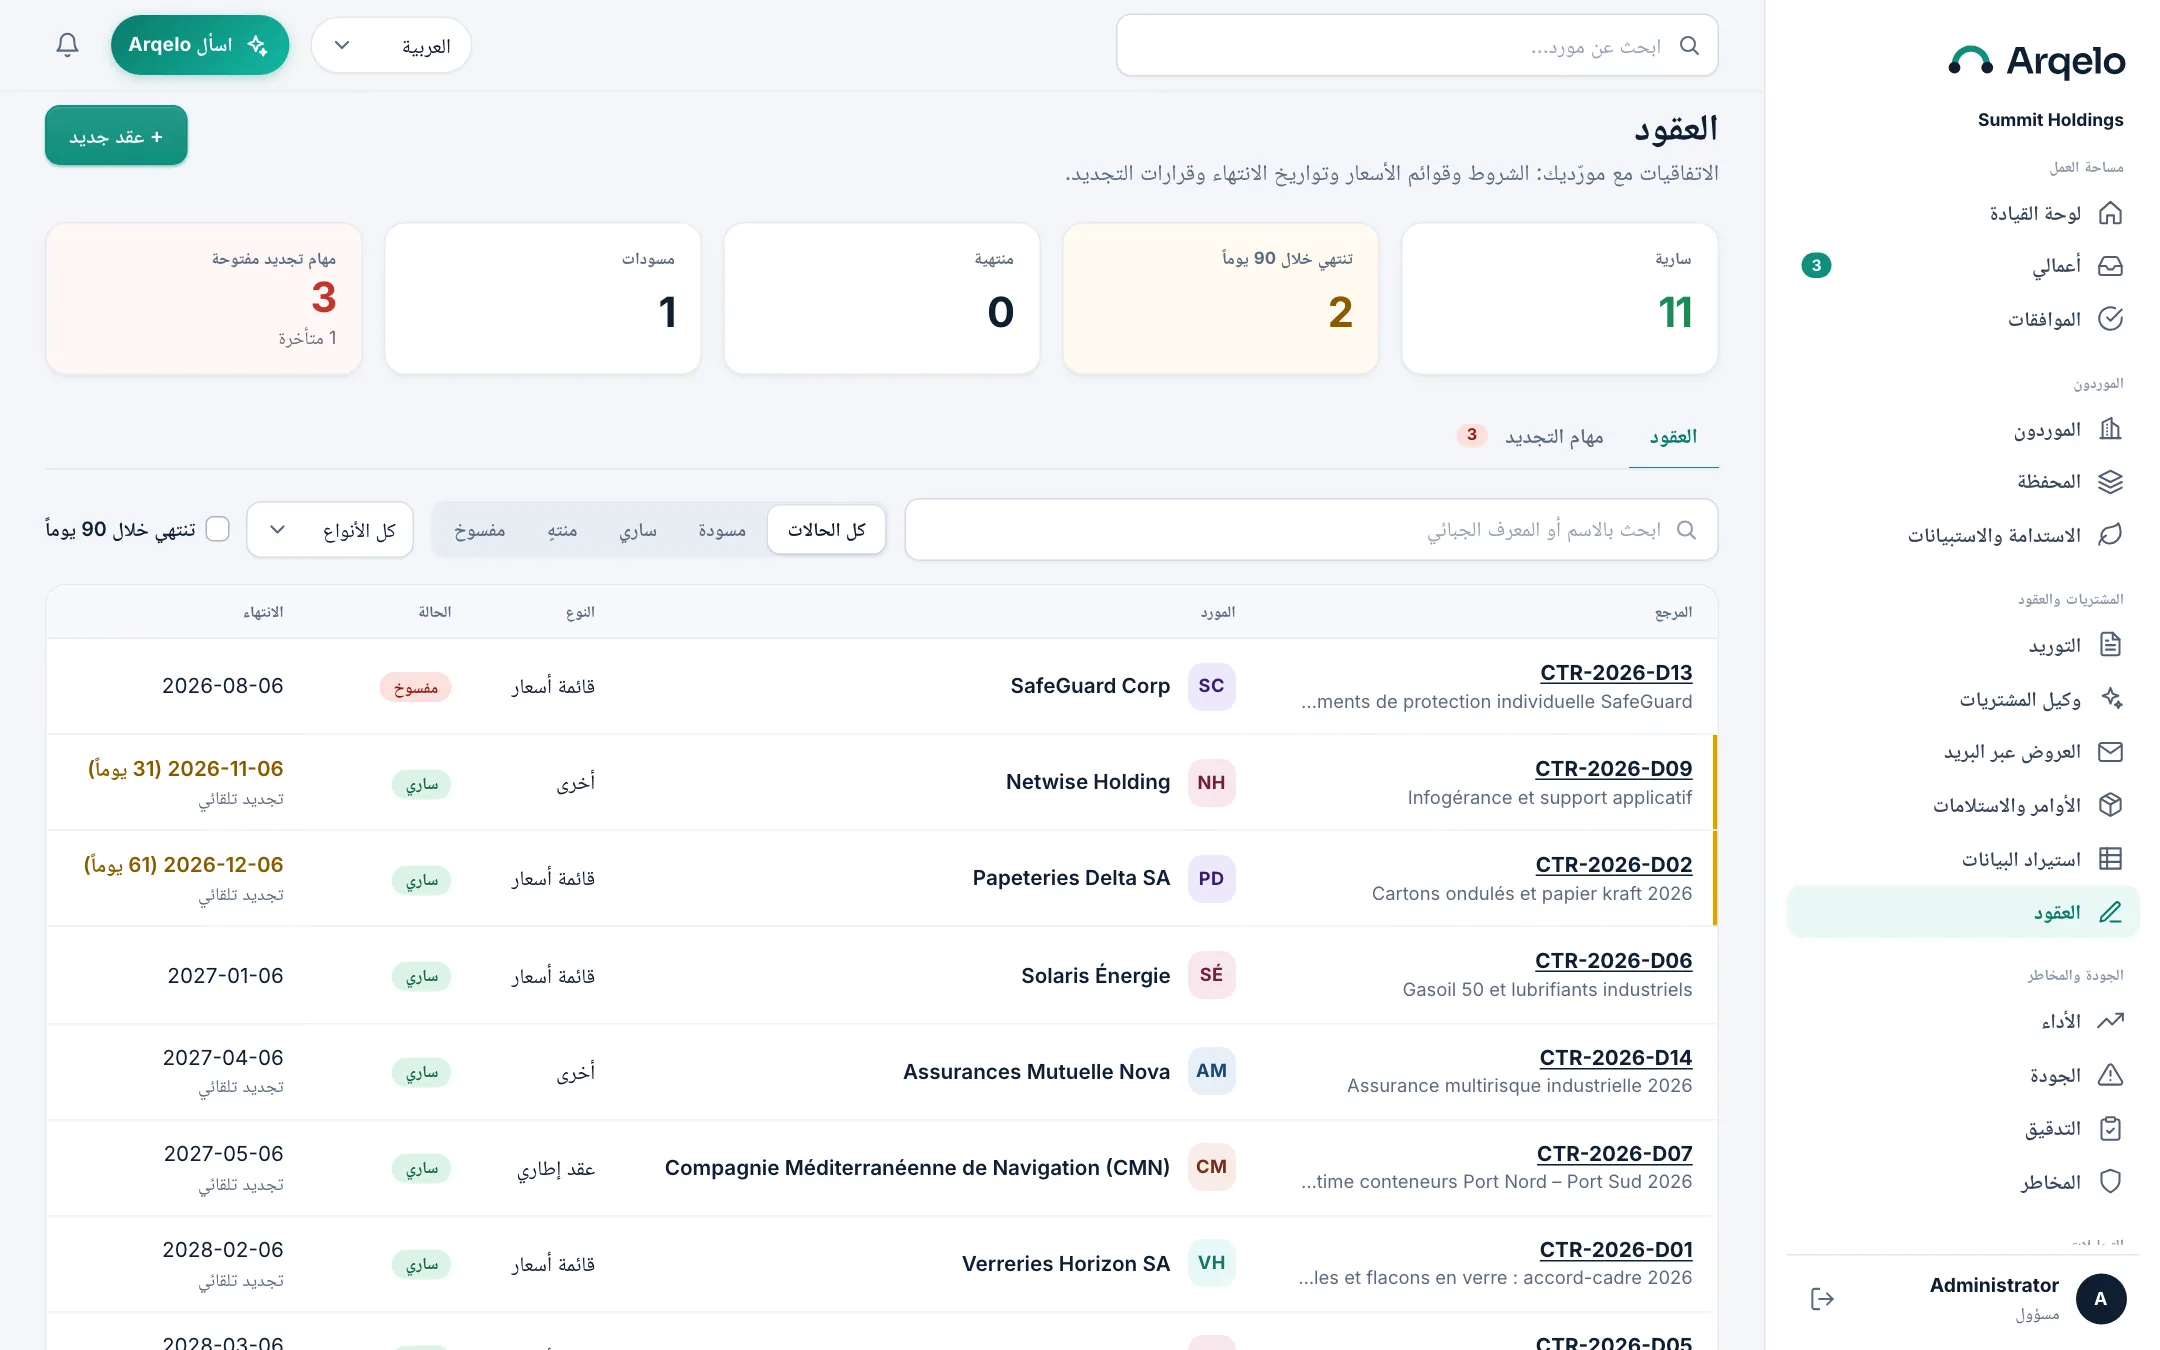Open the notifications bell icon

(67, 45)
